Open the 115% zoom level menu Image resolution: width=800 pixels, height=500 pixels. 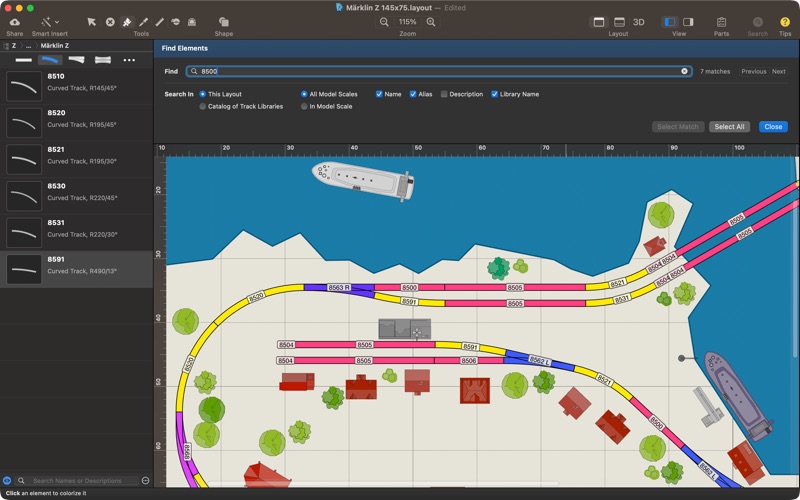(x=408, y=22)
